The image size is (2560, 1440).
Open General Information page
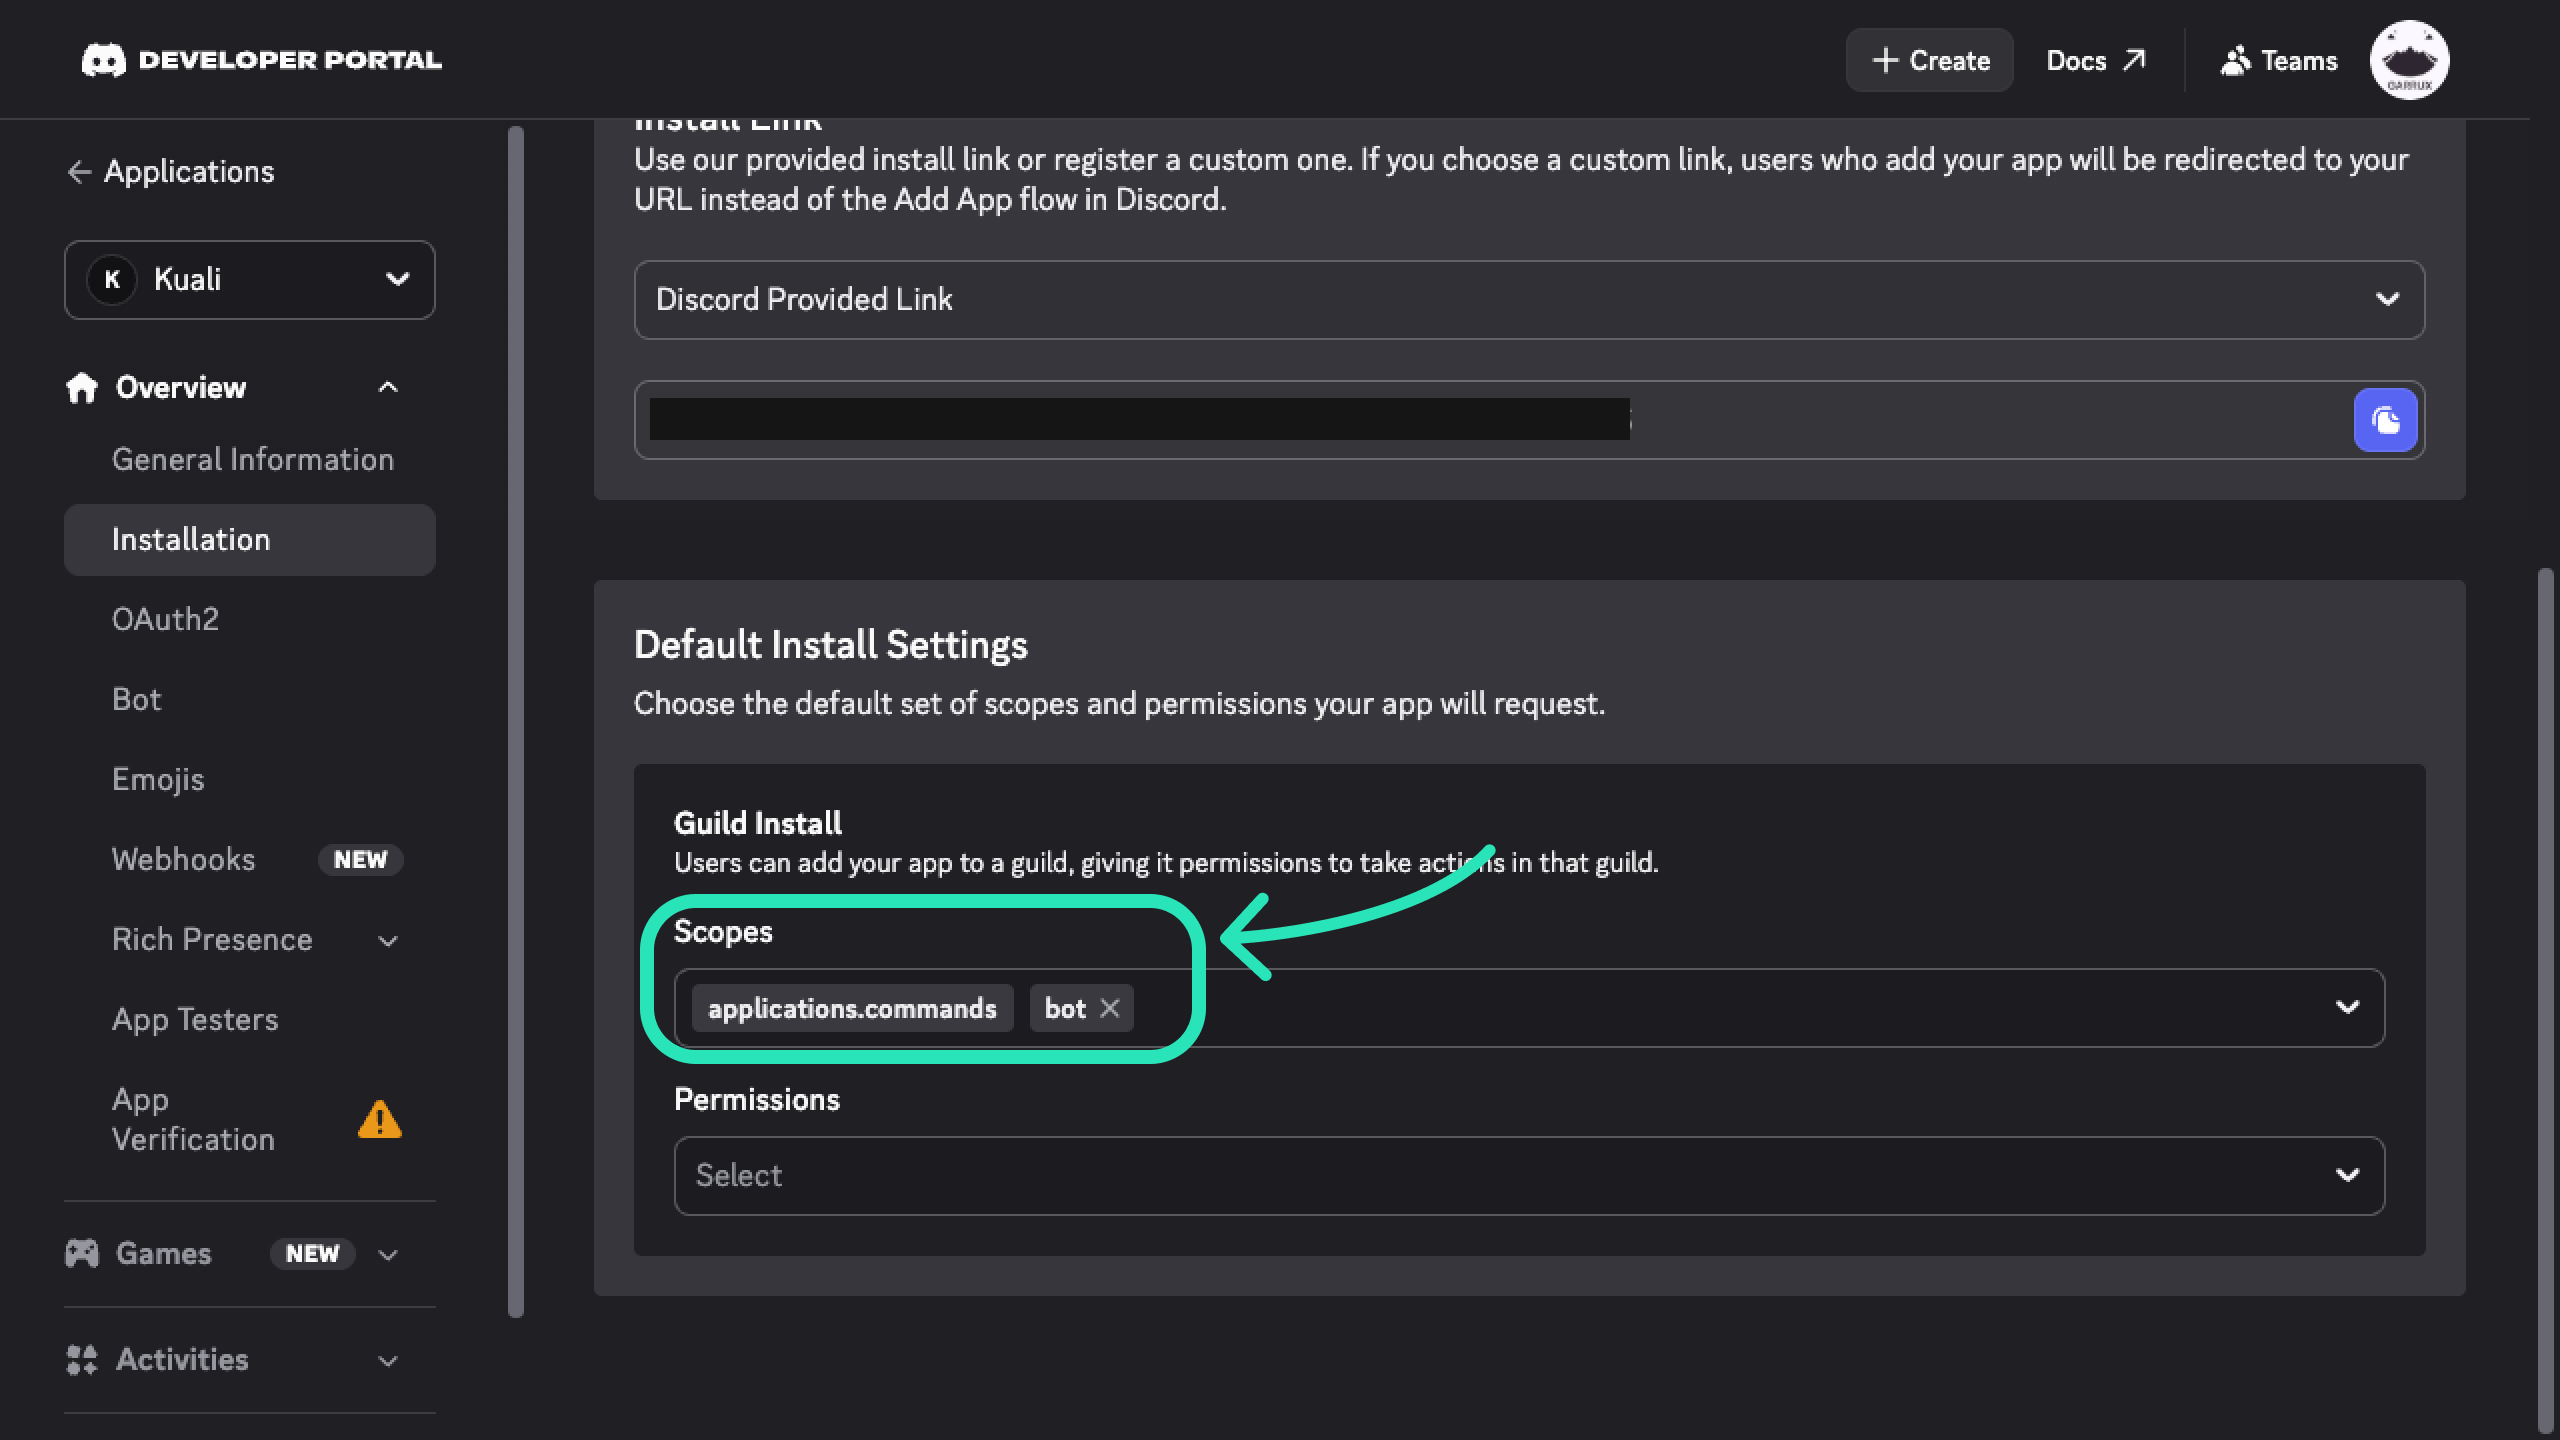pos(253,460)
